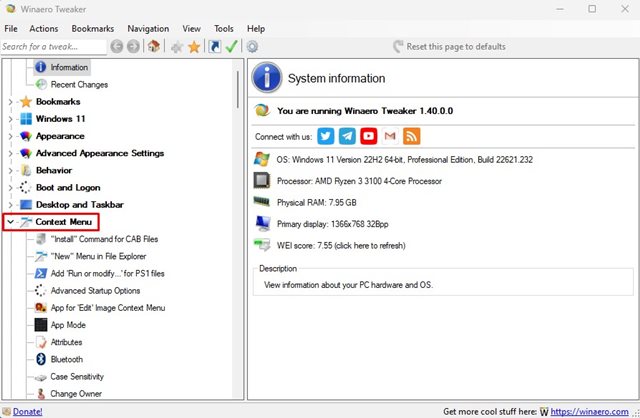Select the Case Sensitivity tree item

(77, 376)
